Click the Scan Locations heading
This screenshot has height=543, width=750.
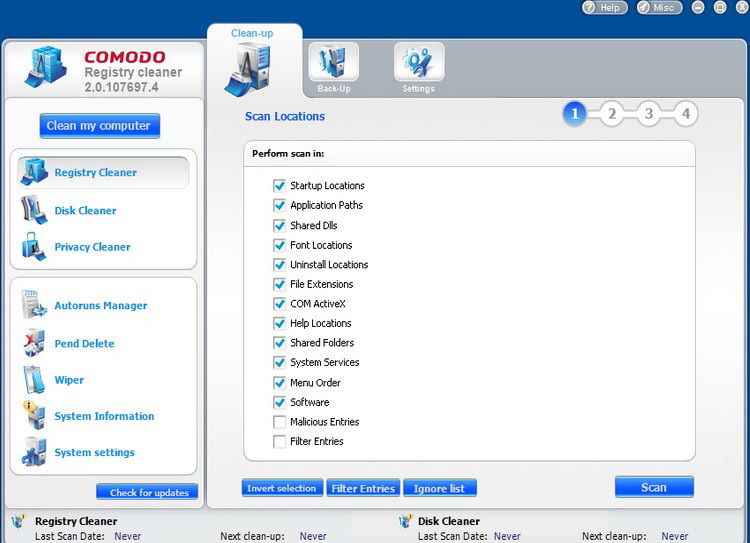(x=285, y=116)
